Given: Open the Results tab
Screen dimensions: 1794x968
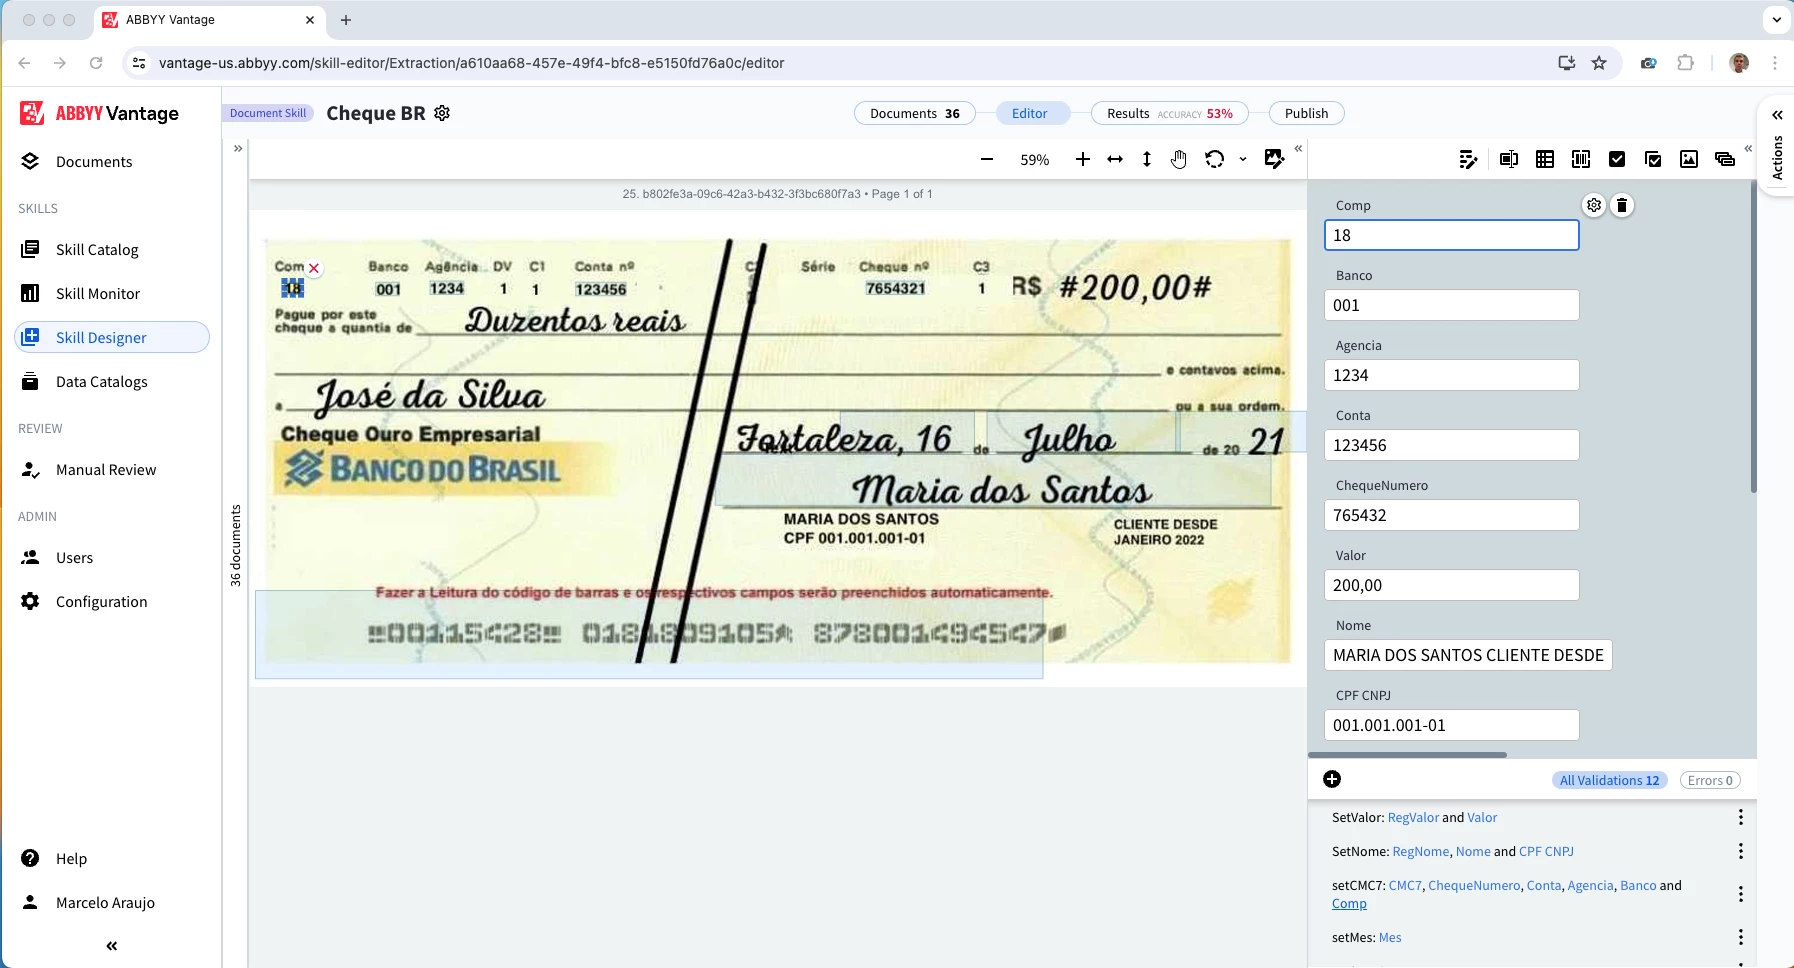Looking at the screenshot, I should [1168, 113].
